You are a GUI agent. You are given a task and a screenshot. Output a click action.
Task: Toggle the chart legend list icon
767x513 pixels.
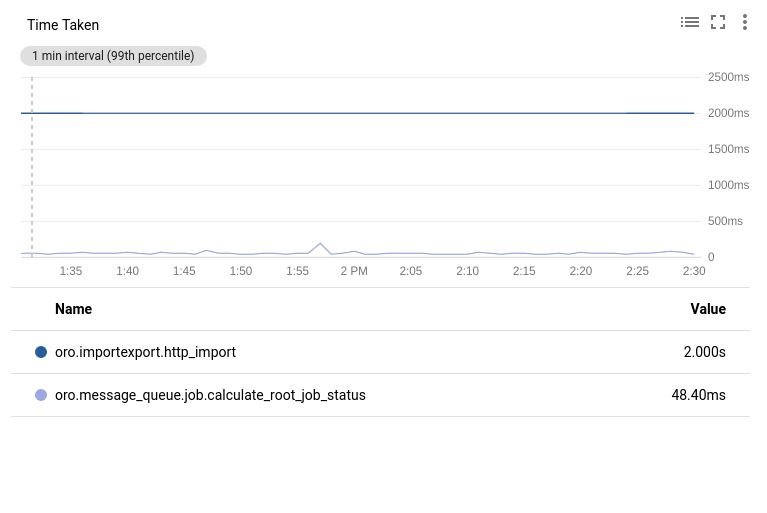point(690,22)
